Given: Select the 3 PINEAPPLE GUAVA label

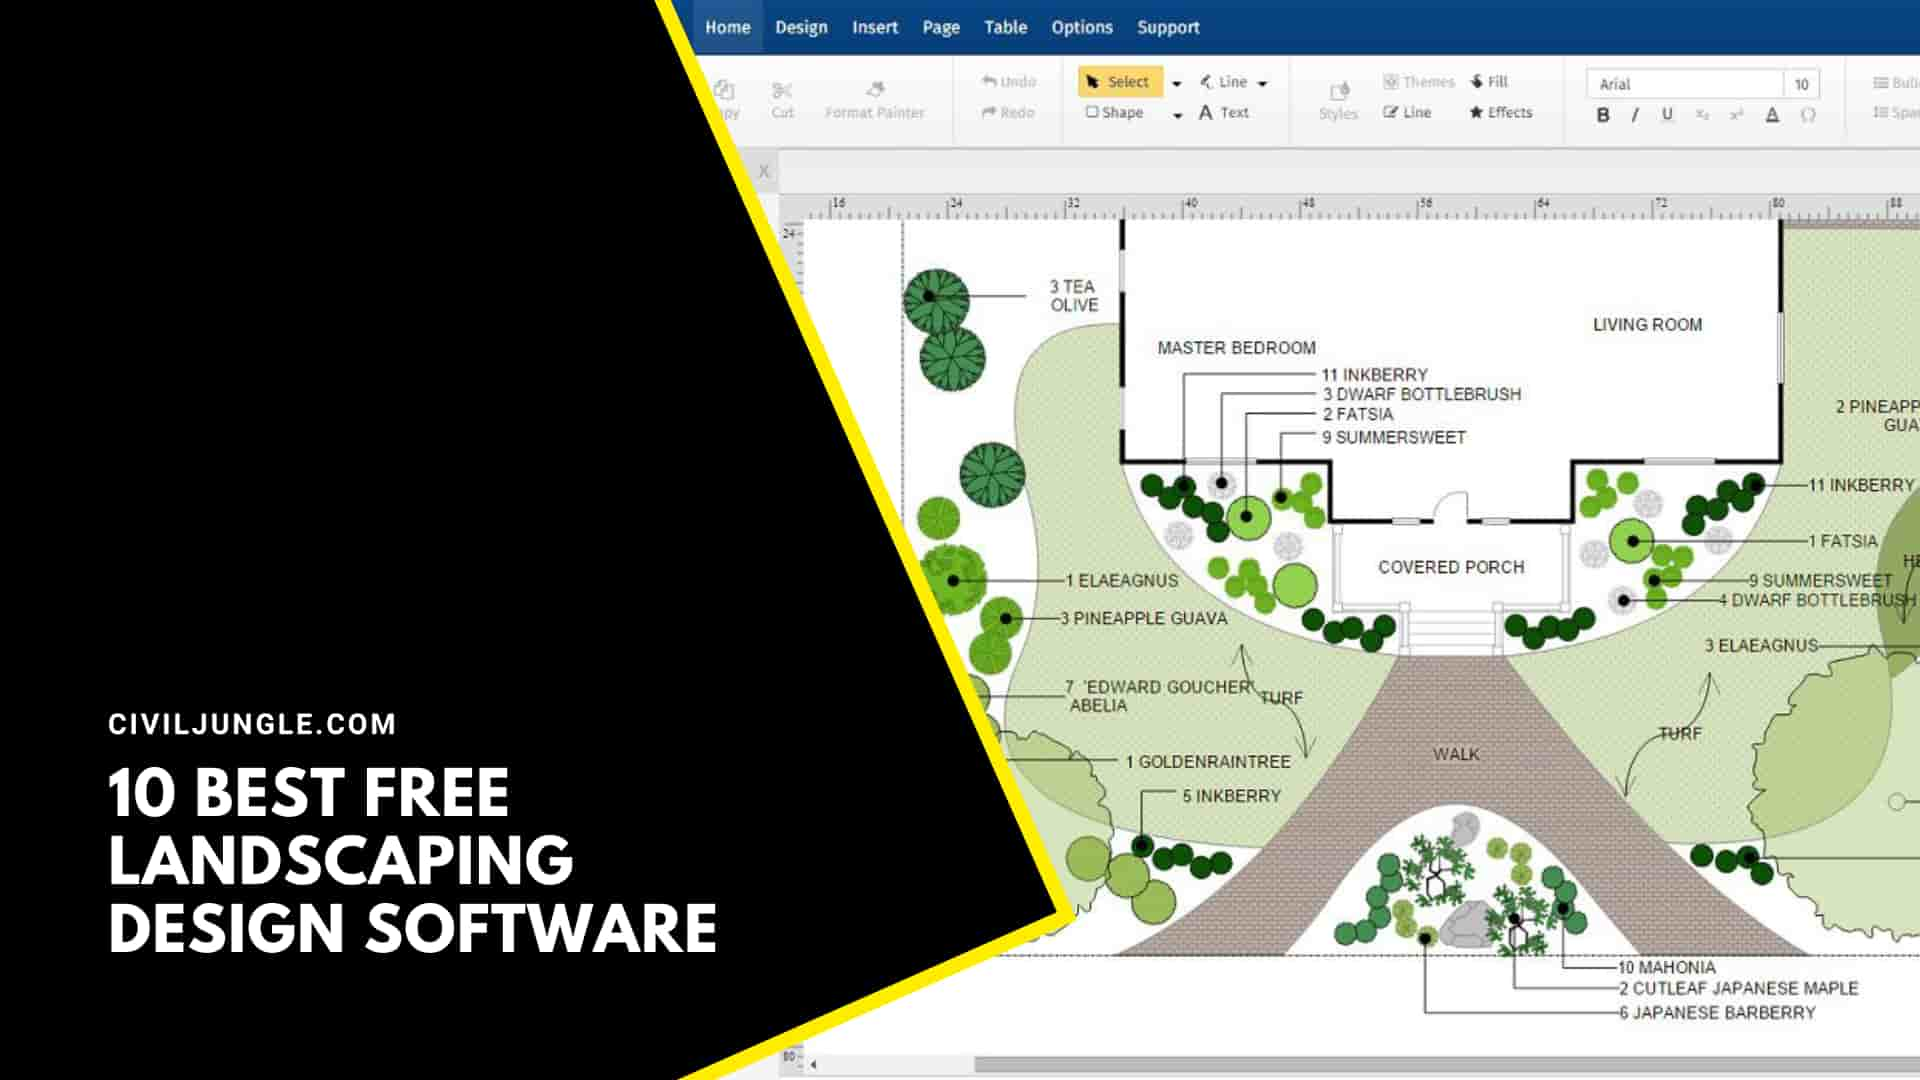Looking at the screenshot, I should (x=1144, y=619).
